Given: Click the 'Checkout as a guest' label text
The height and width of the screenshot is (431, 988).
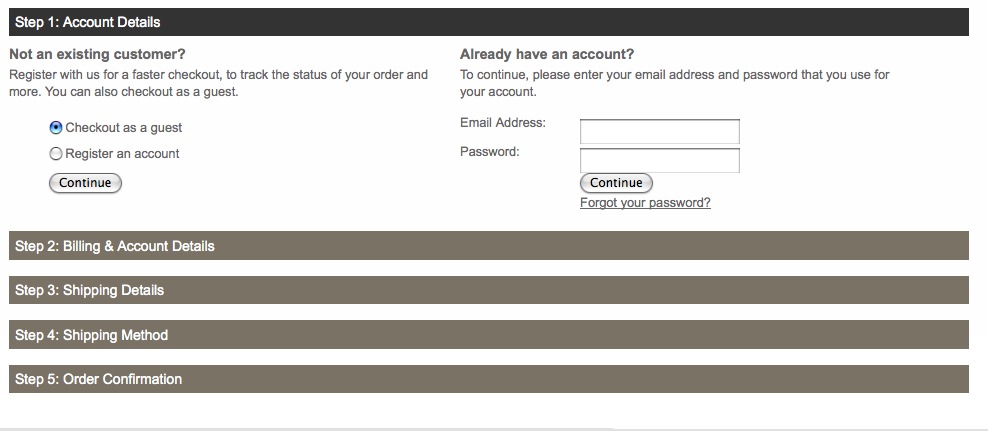Looking at the screenshot, I should [x=124, y=128].
